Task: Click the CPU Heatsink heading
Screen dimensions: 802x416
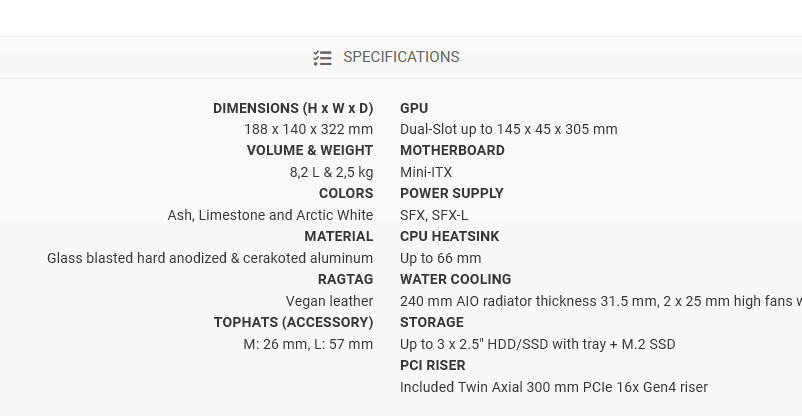Action: tap(449, 236)
